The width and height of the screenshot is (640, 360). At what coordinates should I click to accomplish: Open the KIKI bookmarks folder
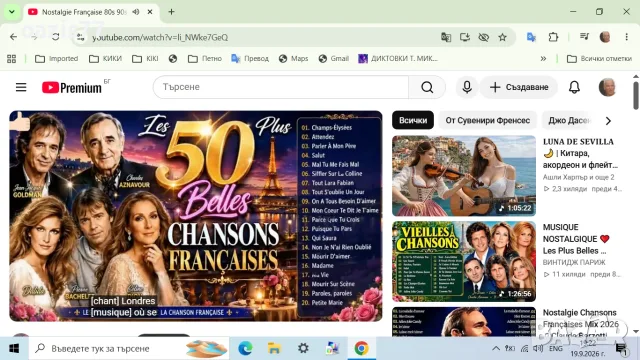[145, 59]
